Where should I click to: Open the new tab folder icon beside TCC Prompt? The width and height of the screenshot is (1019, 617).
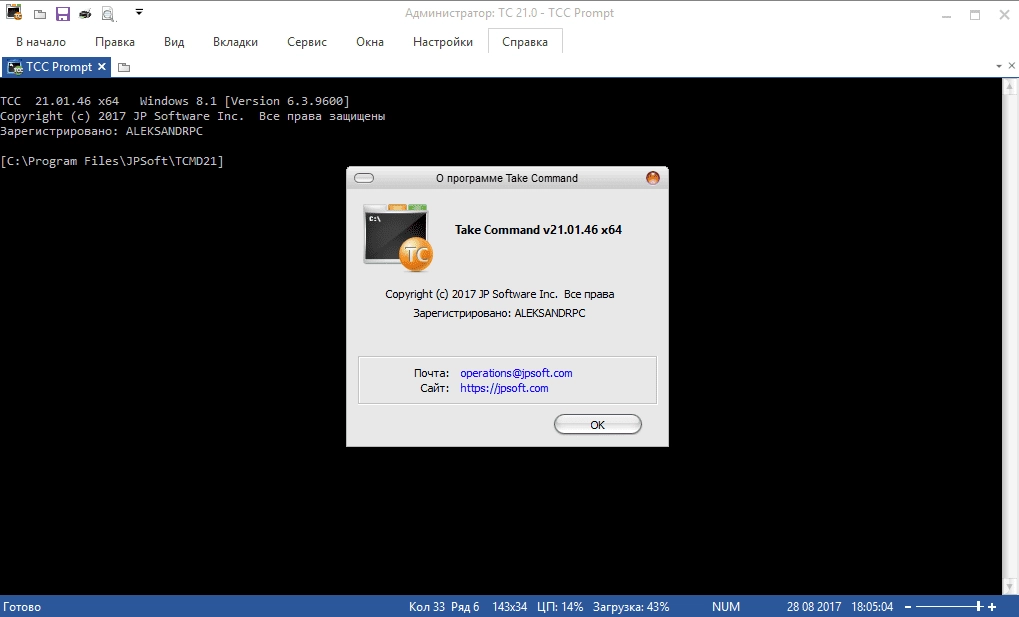(124, 67)
